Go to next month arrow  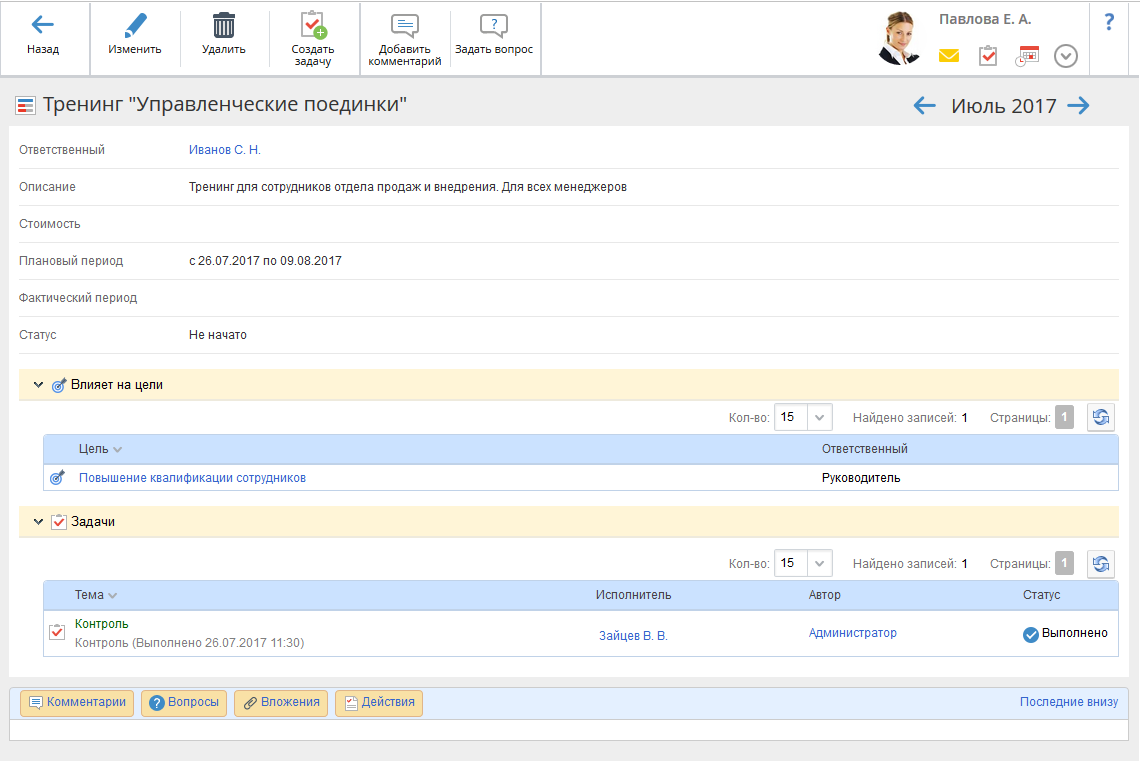[1078, 106]
